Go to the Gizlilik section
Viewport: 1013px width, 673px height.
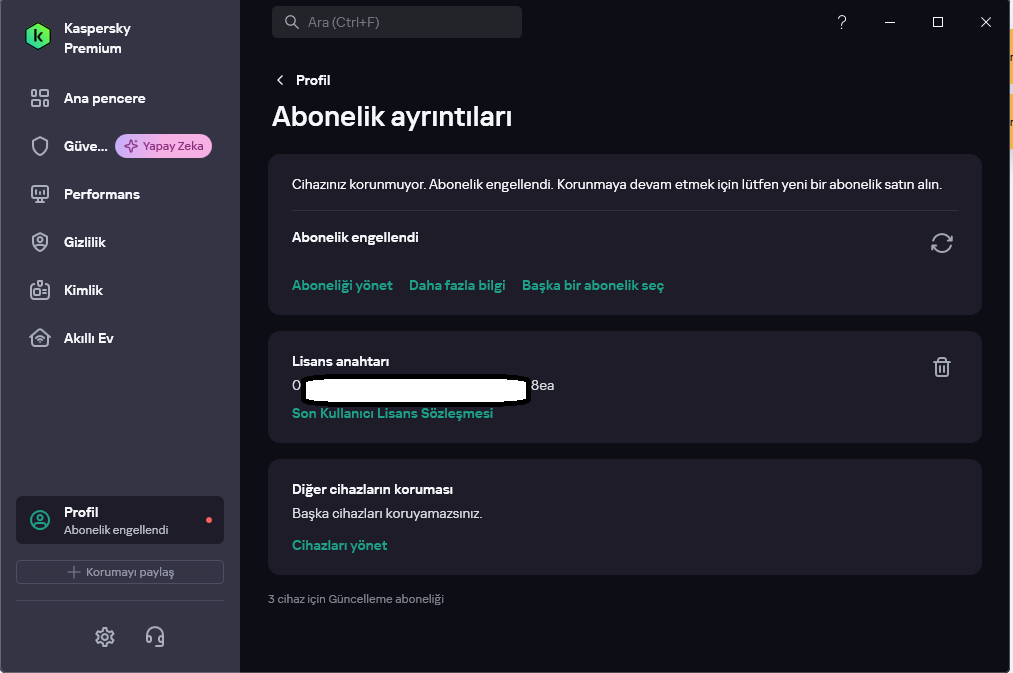pyautogui.click(x=84, y=242)
